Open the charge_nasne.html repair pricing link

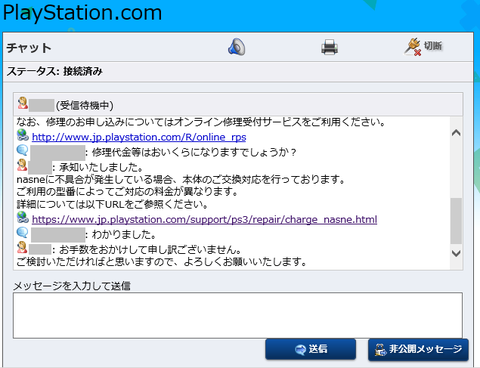pyautogui.click(x=204, y=219)
